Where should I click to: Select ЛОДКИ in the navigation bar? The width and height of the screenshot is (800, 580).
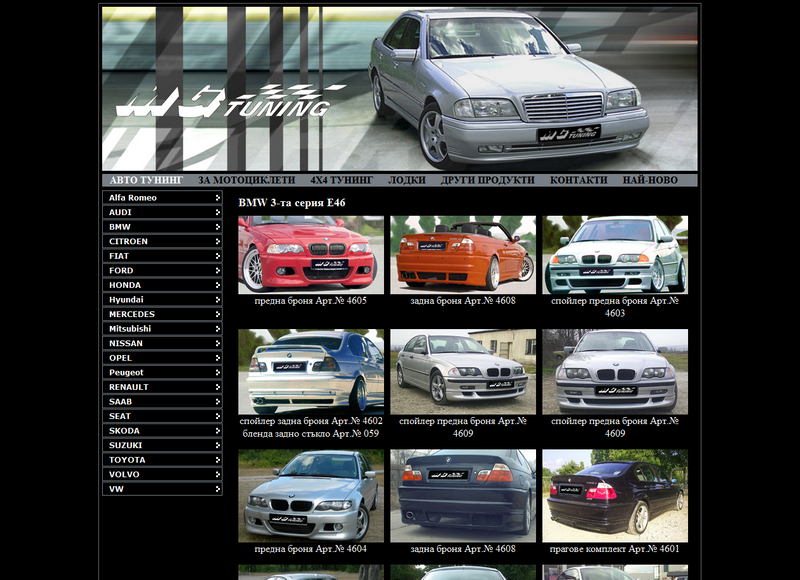pyautogui.click(x=407, y=180)
